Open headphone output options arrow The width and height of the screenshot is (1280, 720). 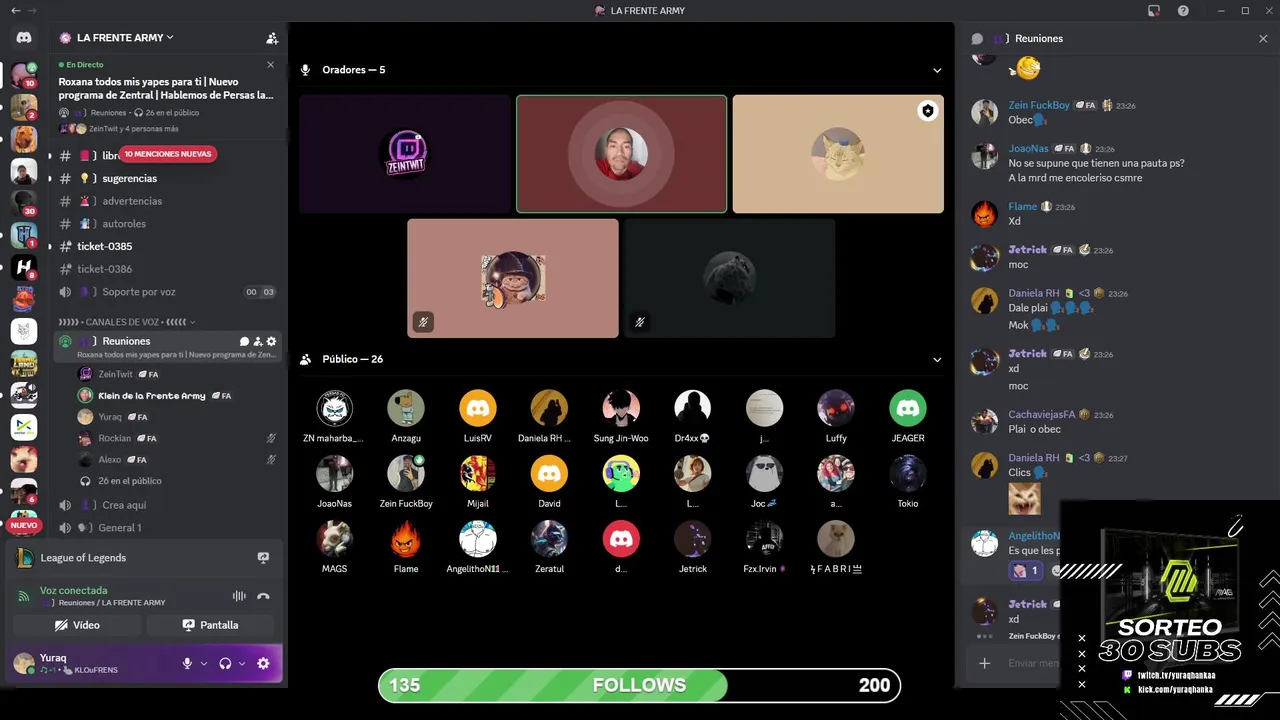click(242, 663)
